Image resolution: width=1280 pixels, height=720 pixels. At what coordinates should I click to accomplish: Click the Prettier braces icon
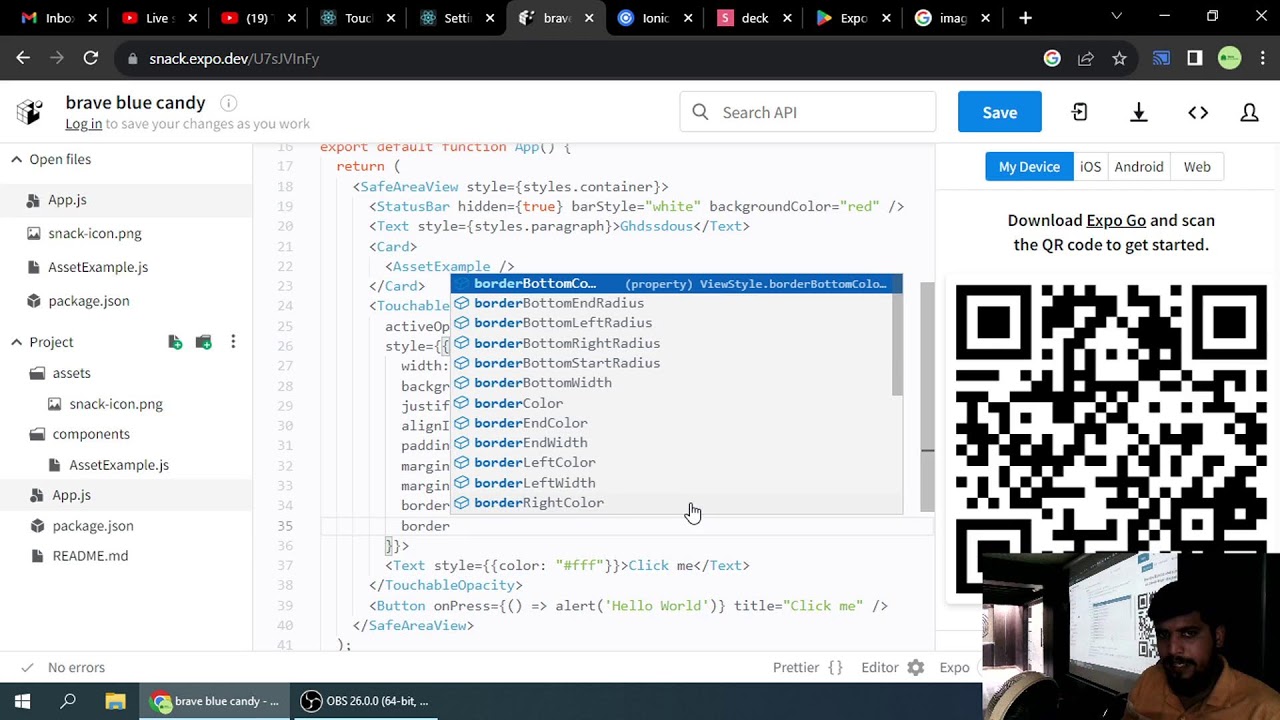pyautogui.click(x=835, y=667)
